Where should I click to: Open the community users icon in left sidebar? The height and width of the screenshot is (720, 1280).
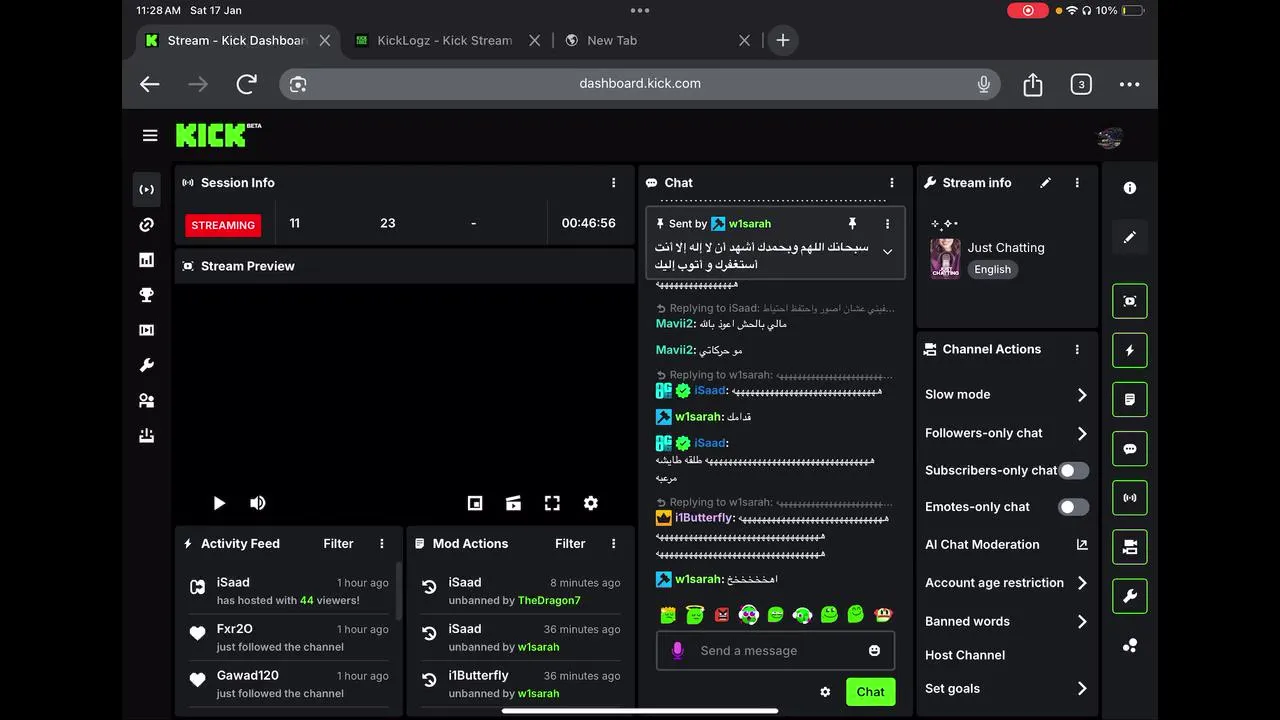tap(147, 401)
